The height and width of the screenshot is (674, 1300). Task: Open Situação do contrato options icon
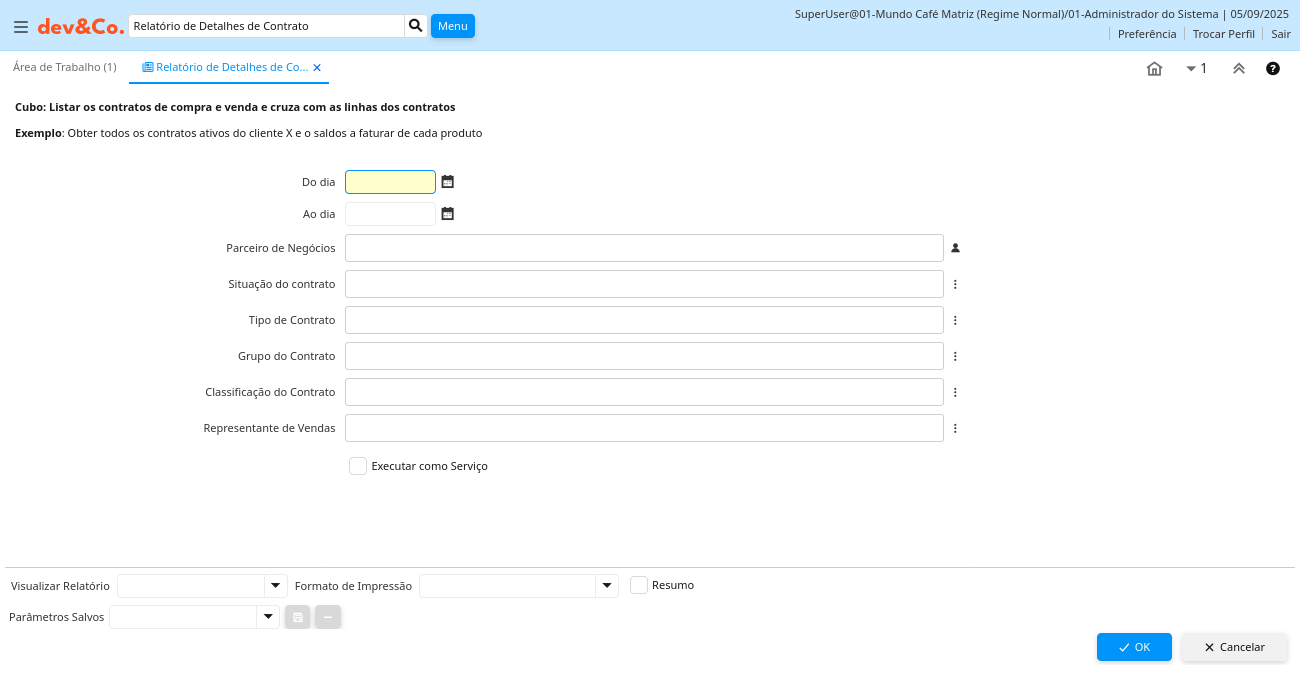click(955, 284)
